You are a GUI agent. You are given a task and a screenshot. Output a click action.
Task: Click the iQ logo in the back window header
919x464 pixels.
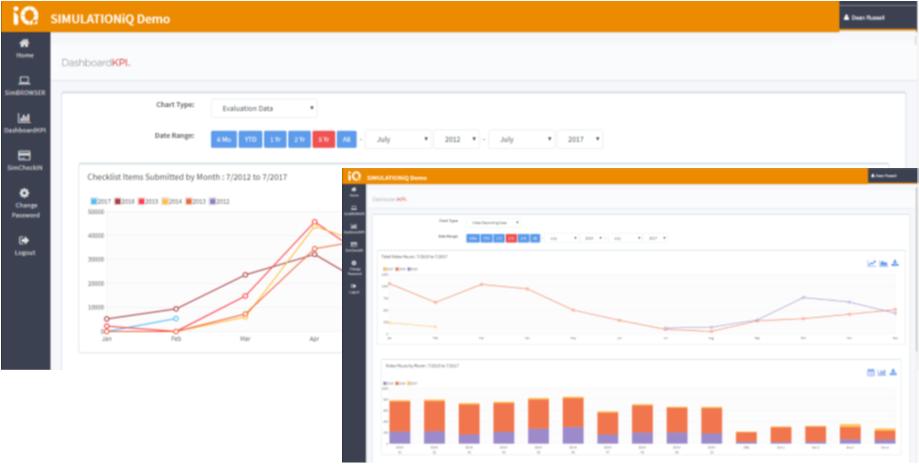coord(26,16)
